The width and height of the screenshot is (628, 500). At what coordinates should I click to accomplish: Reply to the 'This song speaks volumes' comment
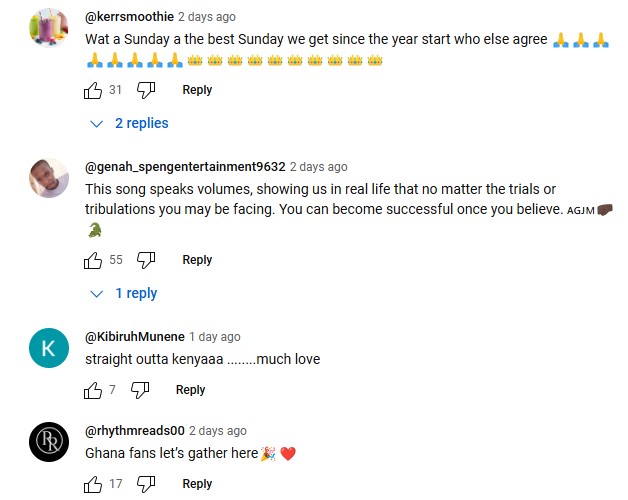point(197,260)
